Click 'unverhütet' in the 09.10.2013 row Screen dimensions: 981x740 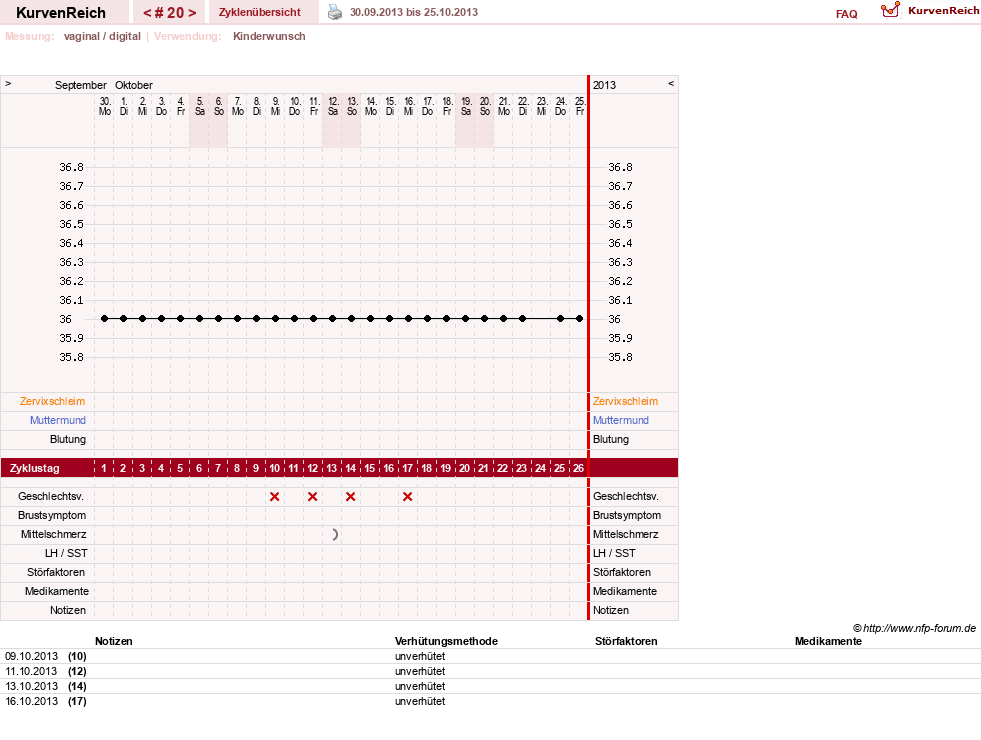point(420,656)
